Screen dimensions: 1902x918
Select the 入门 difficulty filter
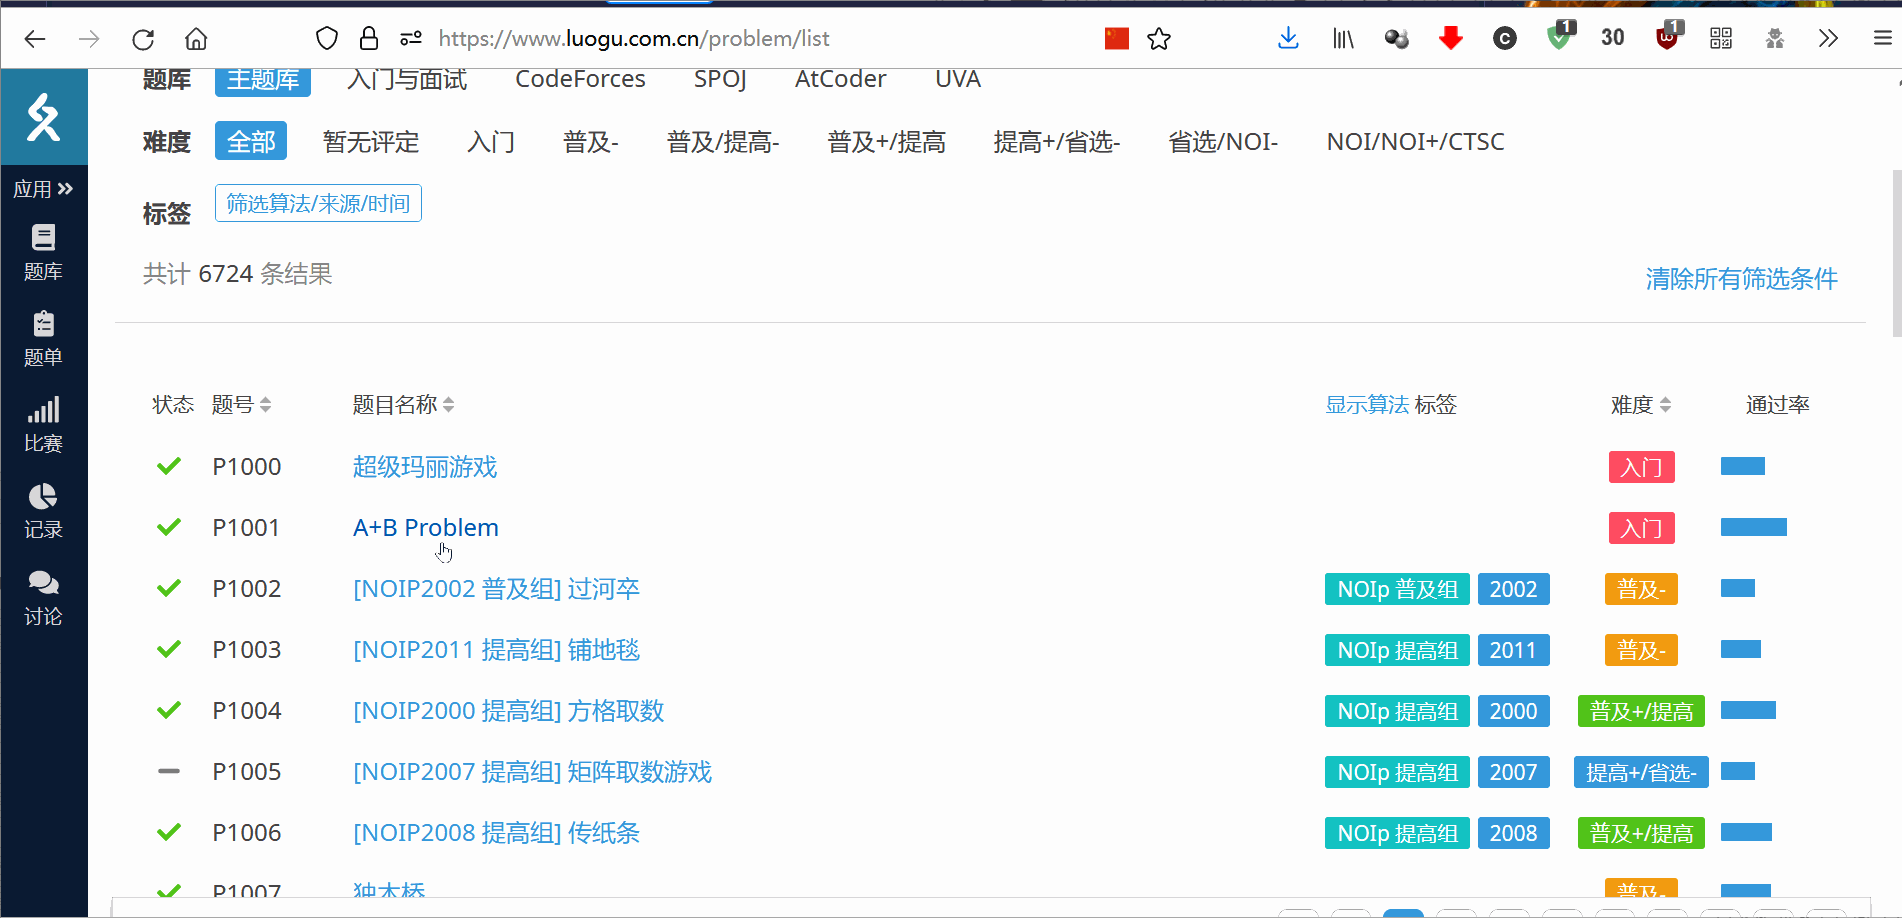tap(490, 142)
